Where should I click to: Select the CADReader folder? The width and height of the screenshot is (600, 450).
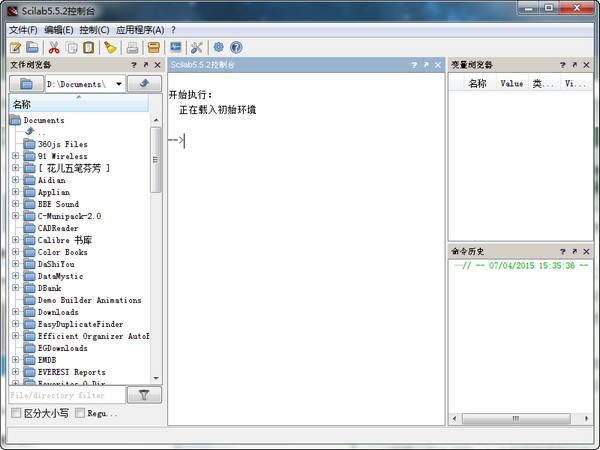[x=51, y=228]
